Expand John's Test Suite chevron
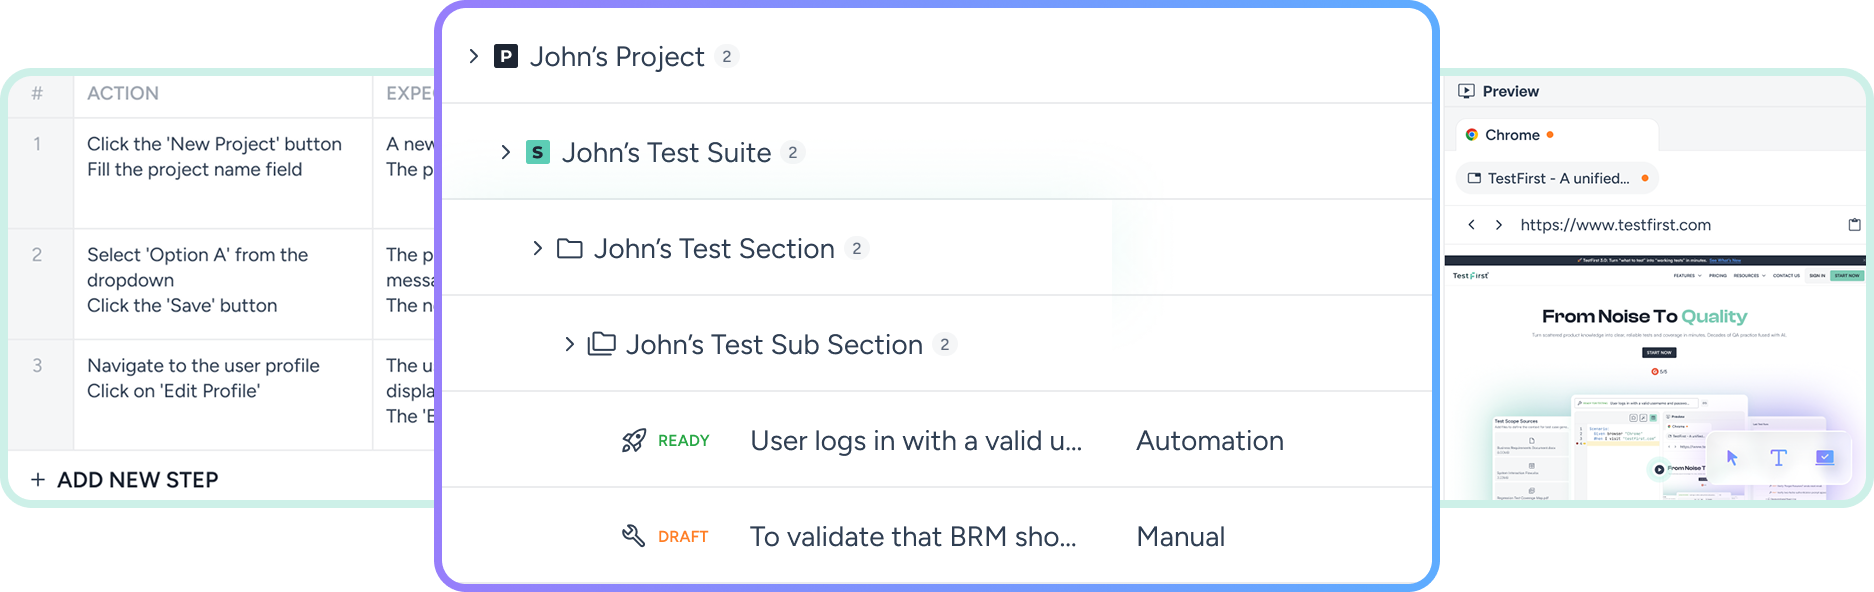 point(506,153)
